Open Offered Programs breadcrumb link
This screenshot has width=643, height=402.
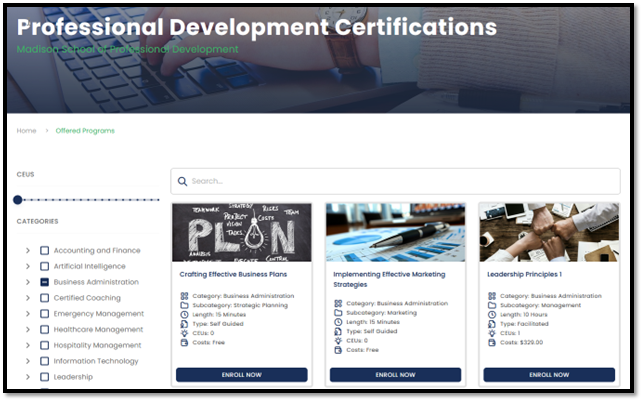(x=85, y=131)
